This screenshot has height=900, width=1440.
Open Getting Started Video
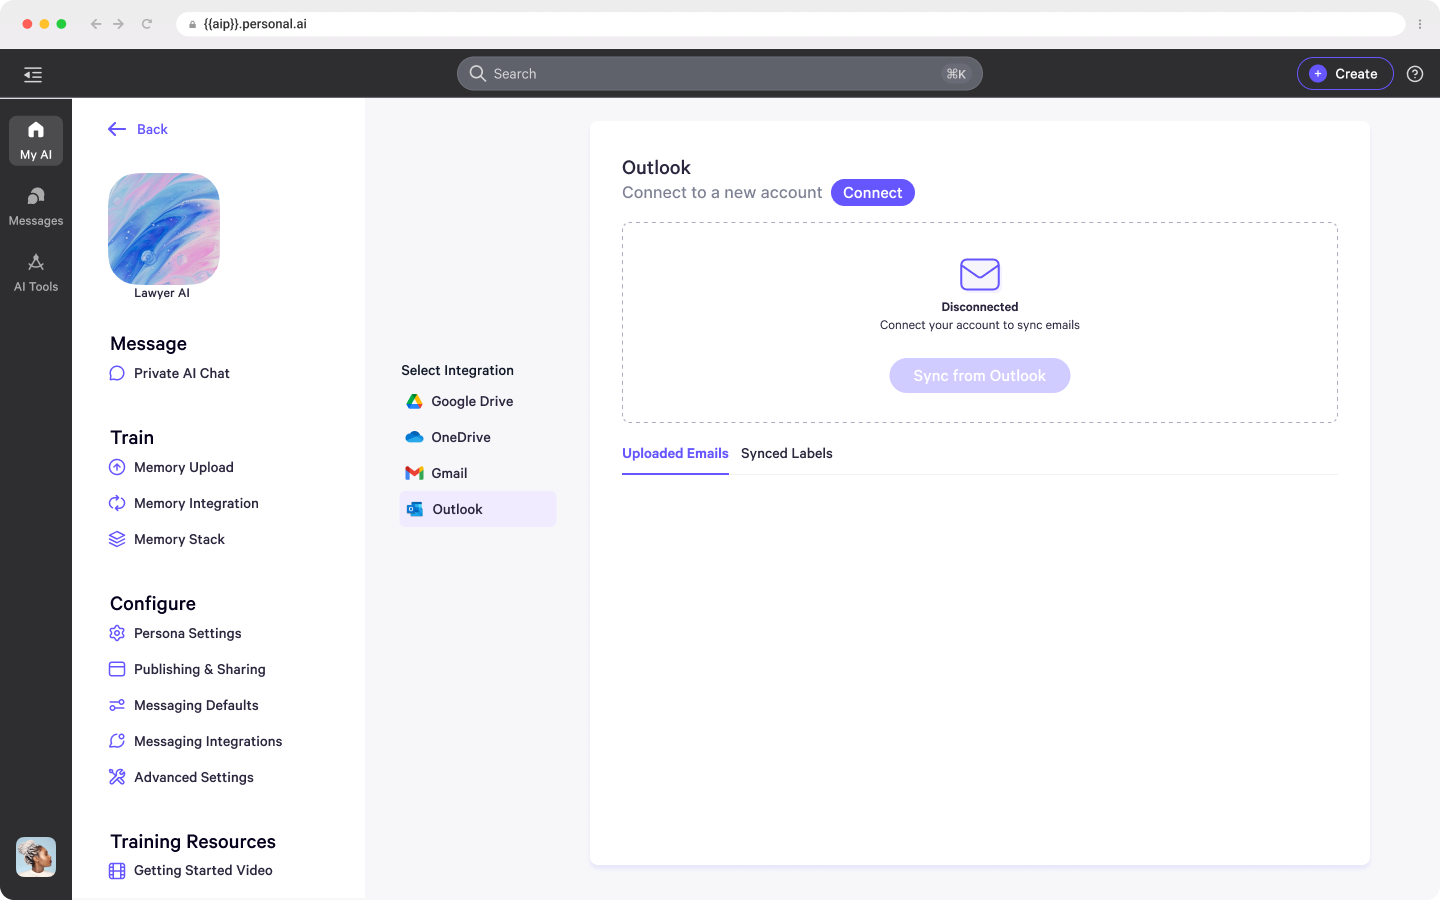[191, 870]
